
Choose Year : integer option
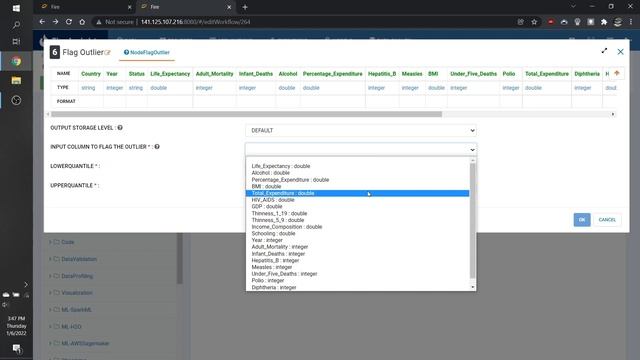pyautogui.click(x=358, y=240)
